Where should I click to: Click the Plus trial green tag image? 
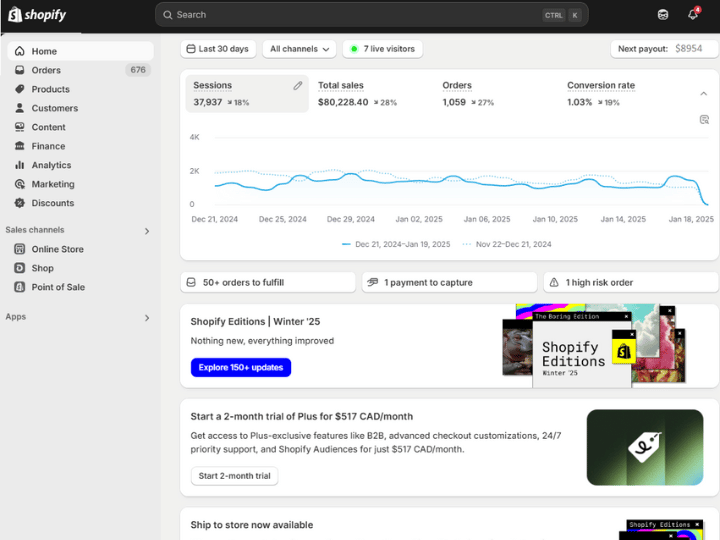645,447
